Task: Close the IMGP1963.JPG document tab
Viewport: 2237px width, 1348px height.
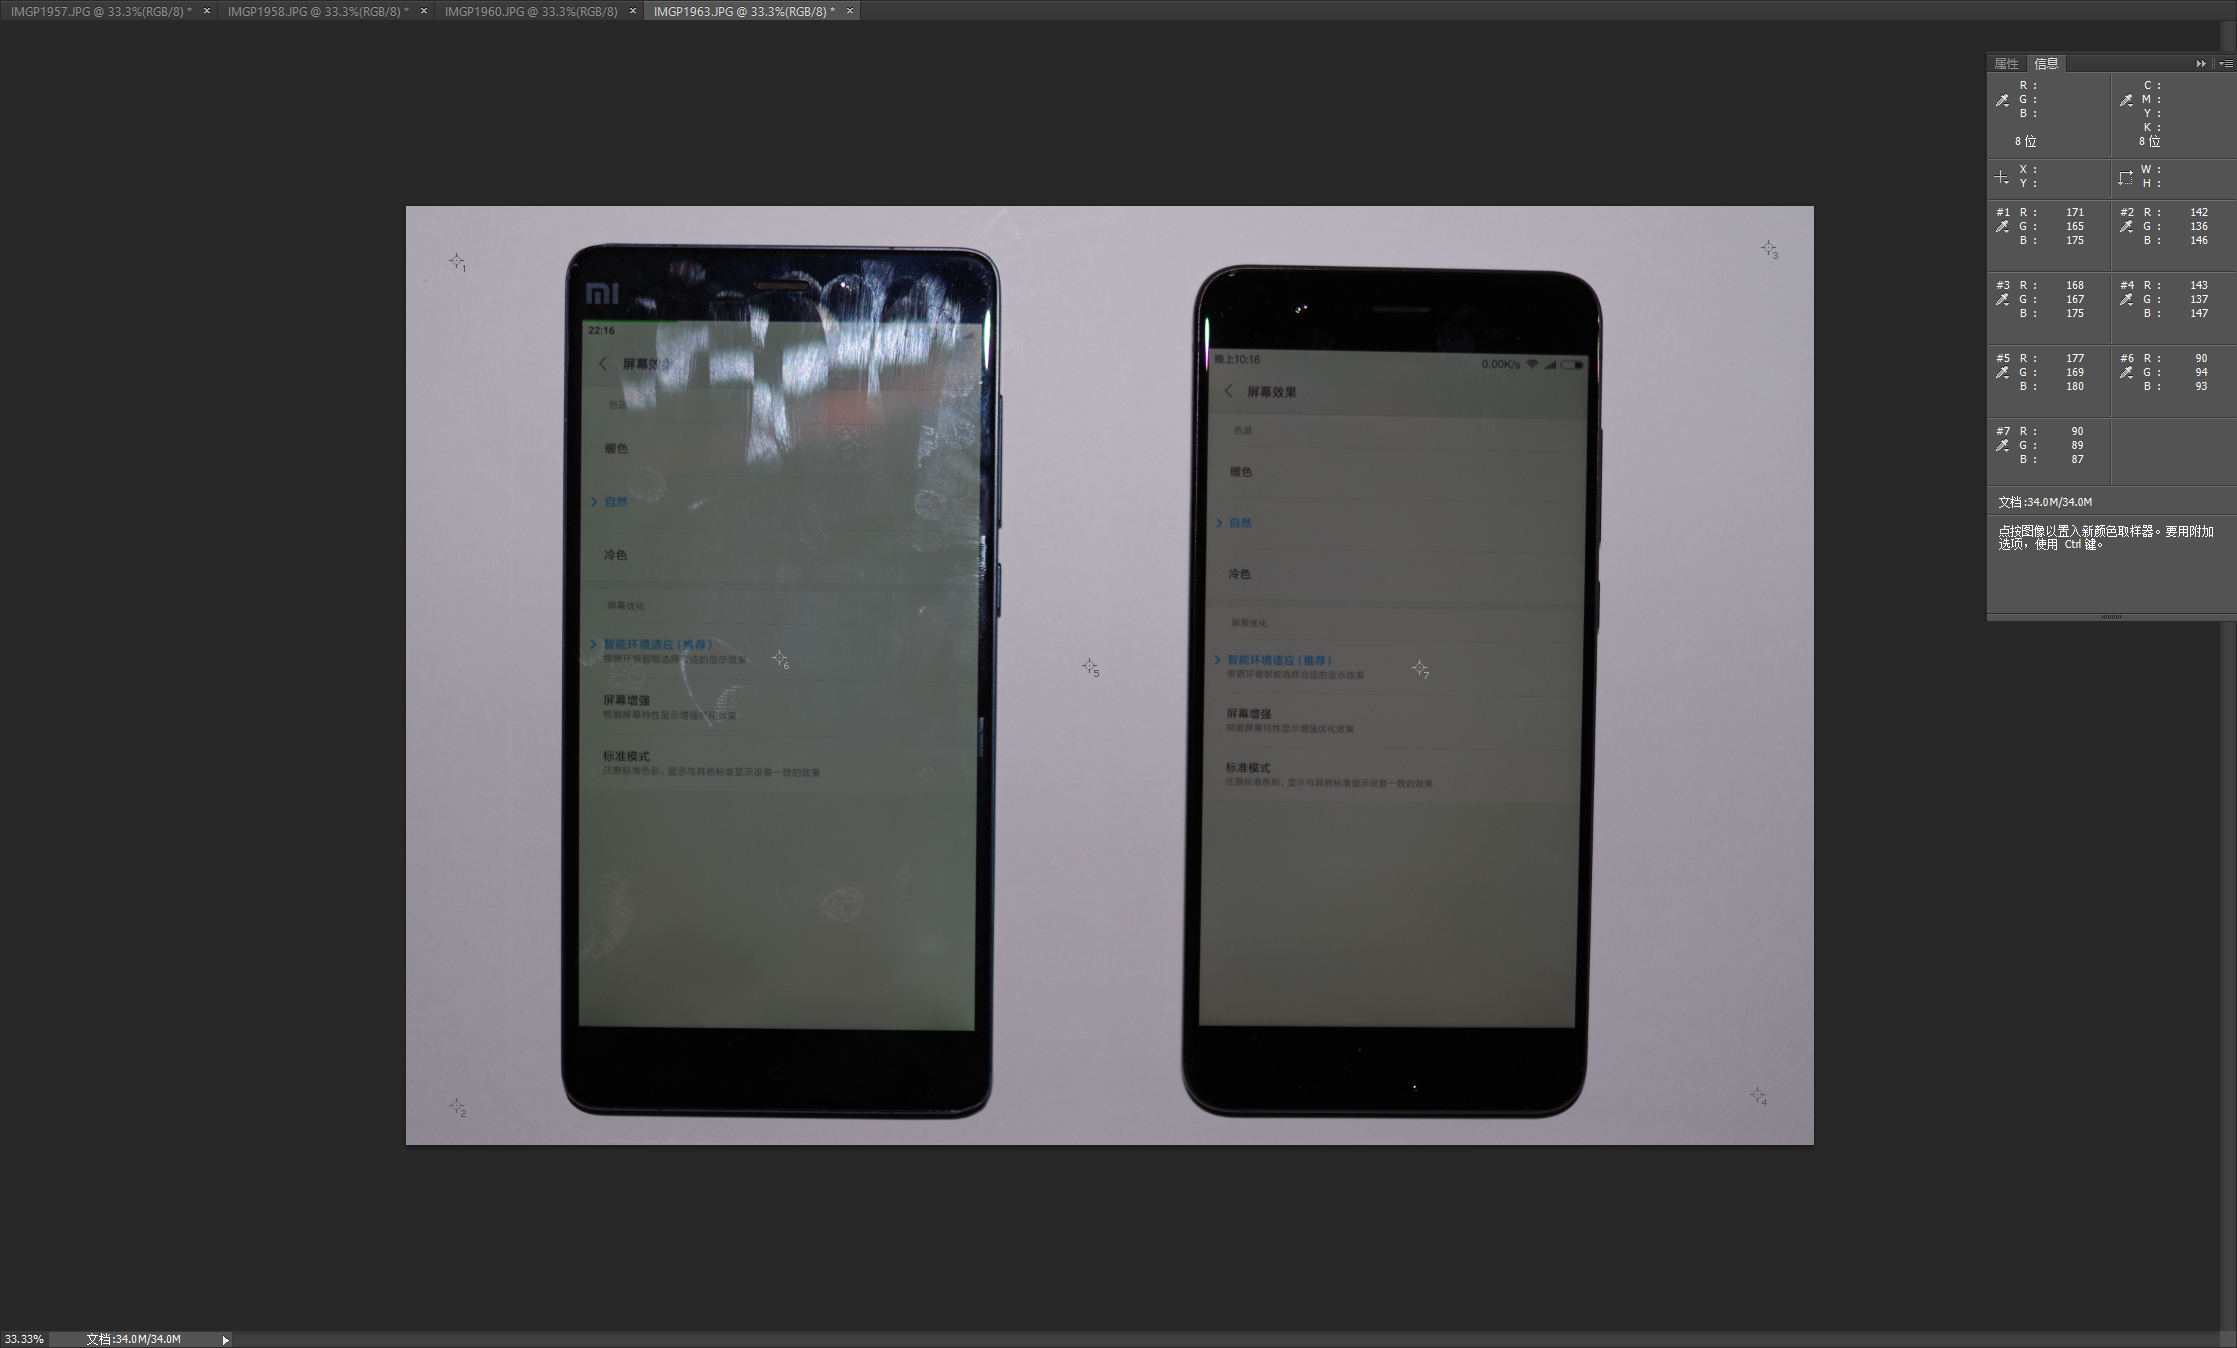Action: [x=850, y=11]
